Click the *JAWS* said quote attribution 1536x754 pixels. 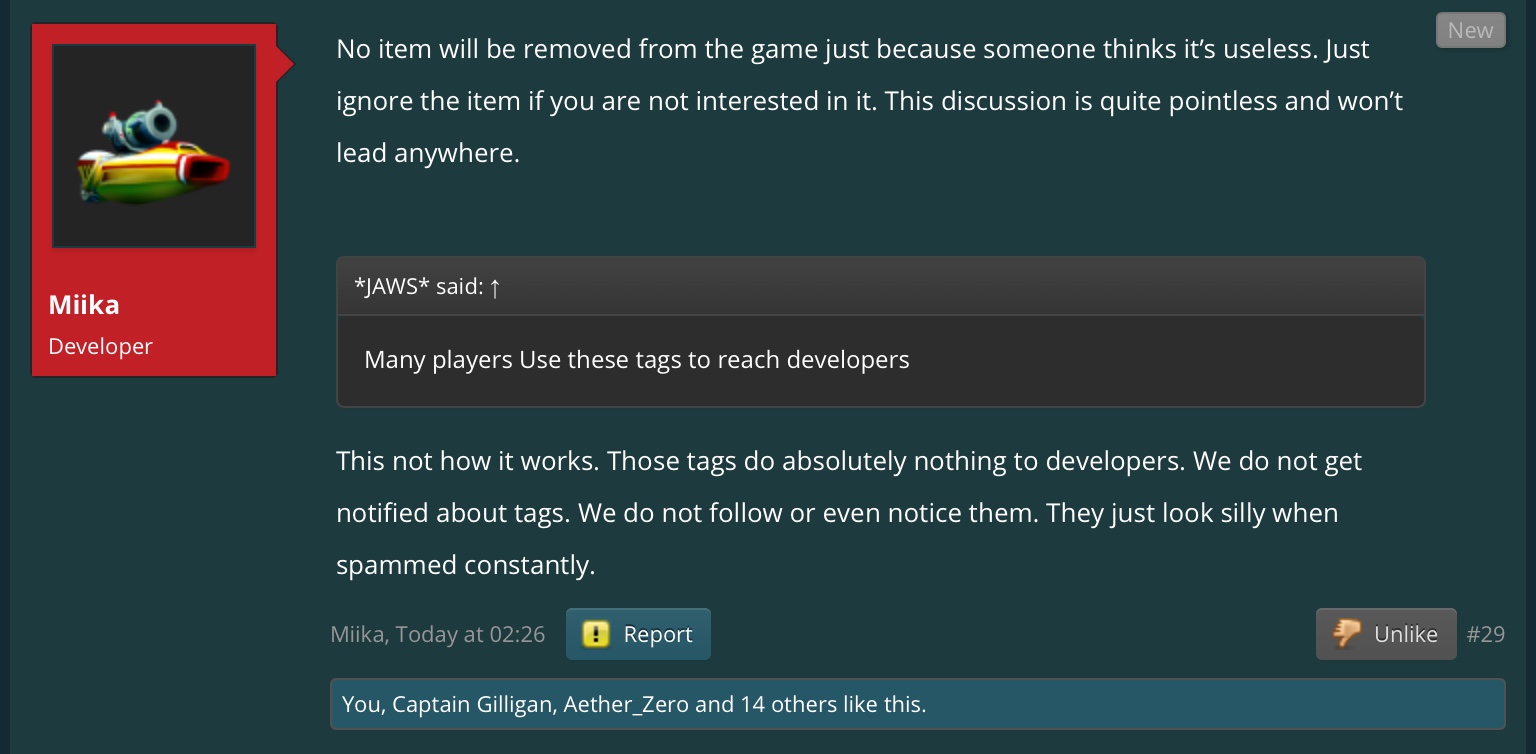[419, 288]
